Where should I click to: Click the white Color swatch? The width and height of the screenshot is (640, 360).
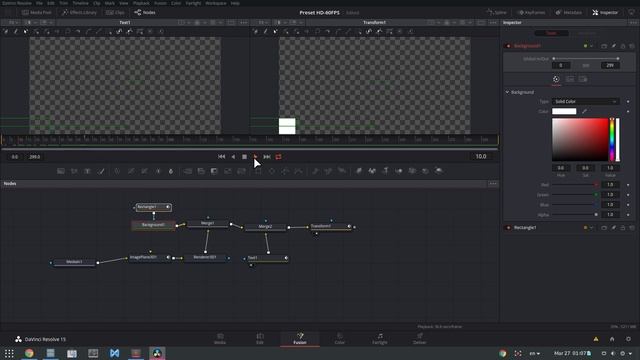[x=564, y=111]
